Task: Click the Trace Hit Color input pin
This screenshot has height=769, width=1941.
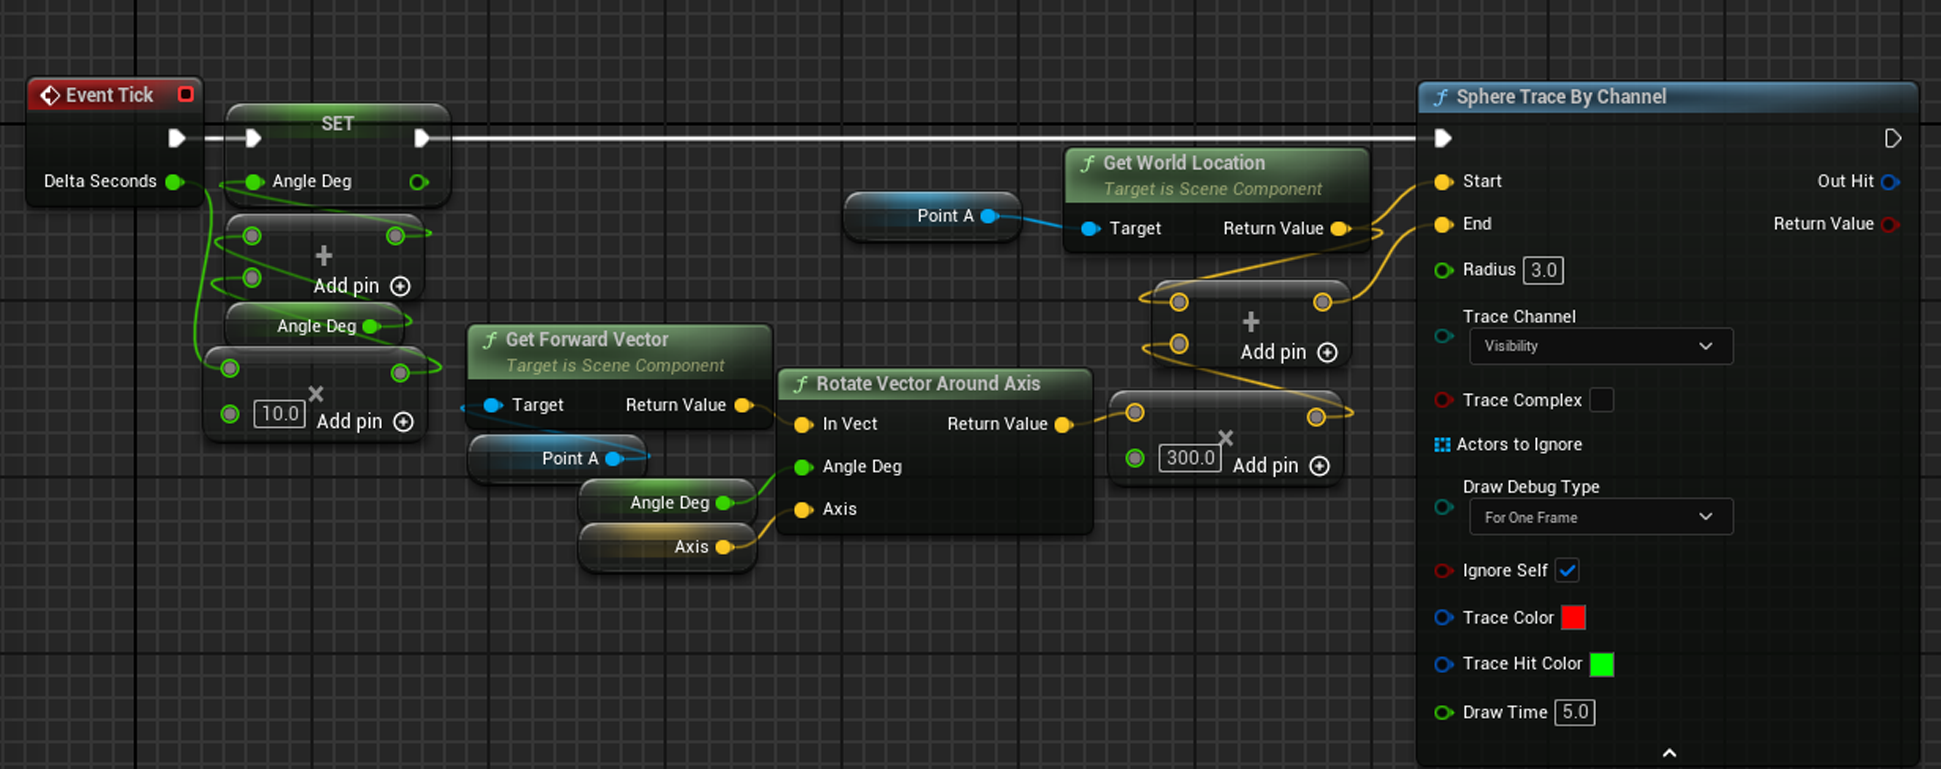Action: pos(1442,664)
